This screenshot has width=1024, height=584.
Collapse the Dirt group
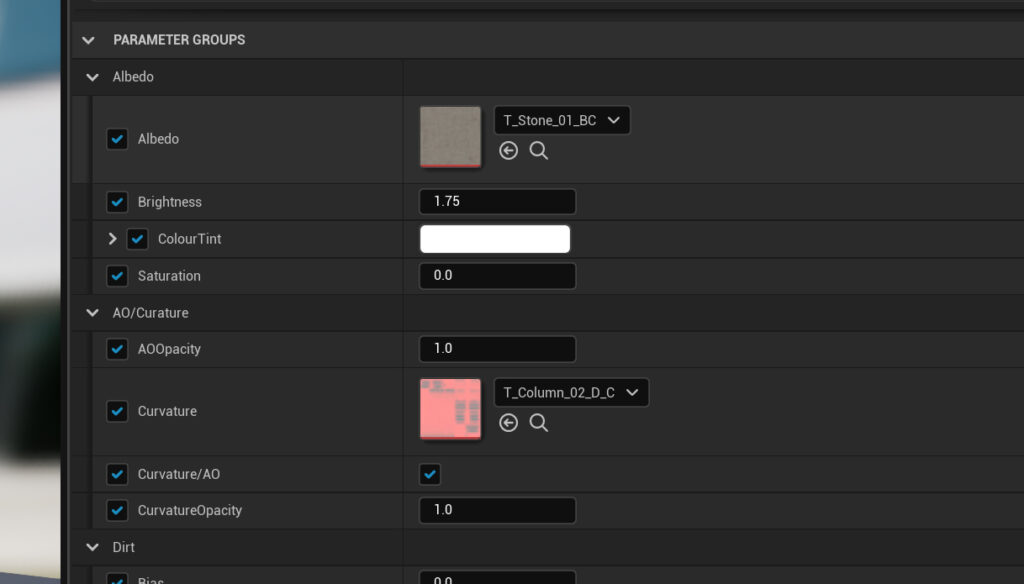pyautogui.click(x=93, y=547)
